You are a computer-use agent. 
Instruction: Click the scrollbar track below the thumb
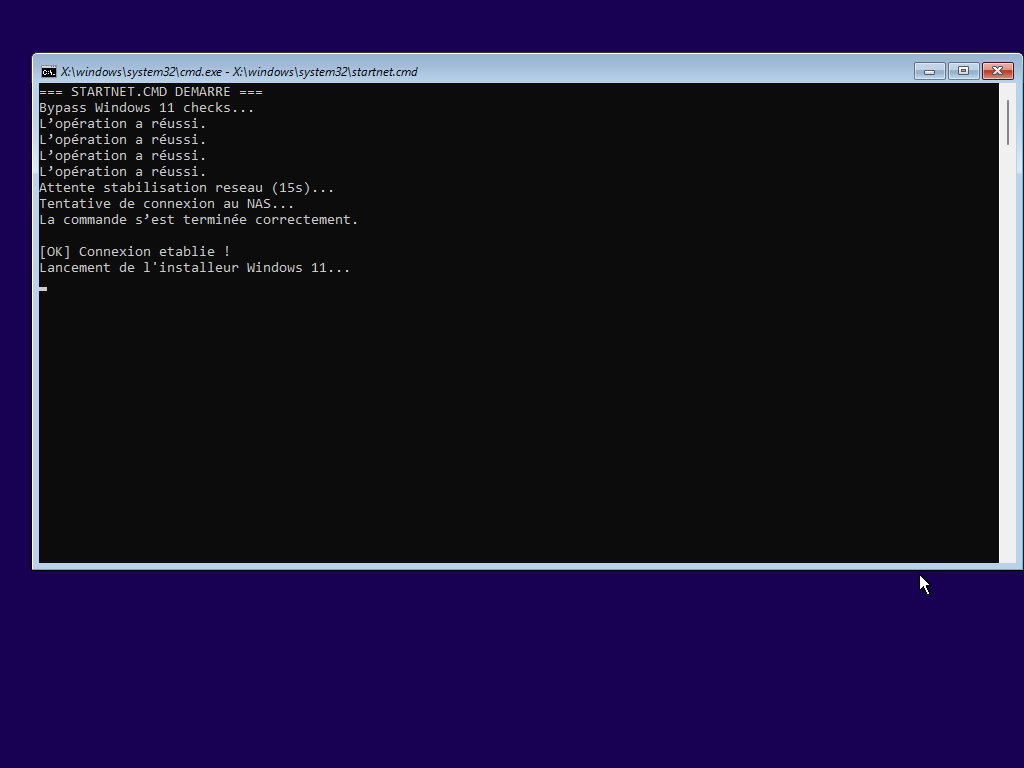pos(1007,350)
